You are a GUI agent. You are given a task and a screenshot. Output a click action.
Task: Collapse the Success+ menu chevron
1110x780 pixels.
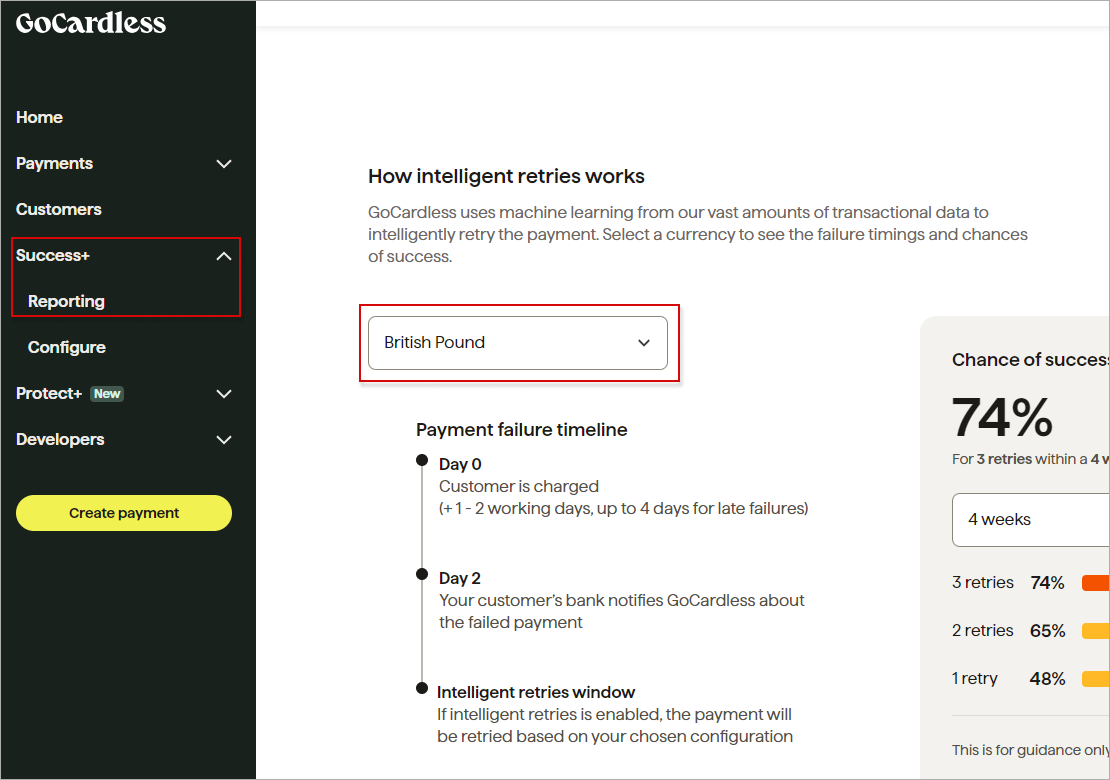click(224, 256)
